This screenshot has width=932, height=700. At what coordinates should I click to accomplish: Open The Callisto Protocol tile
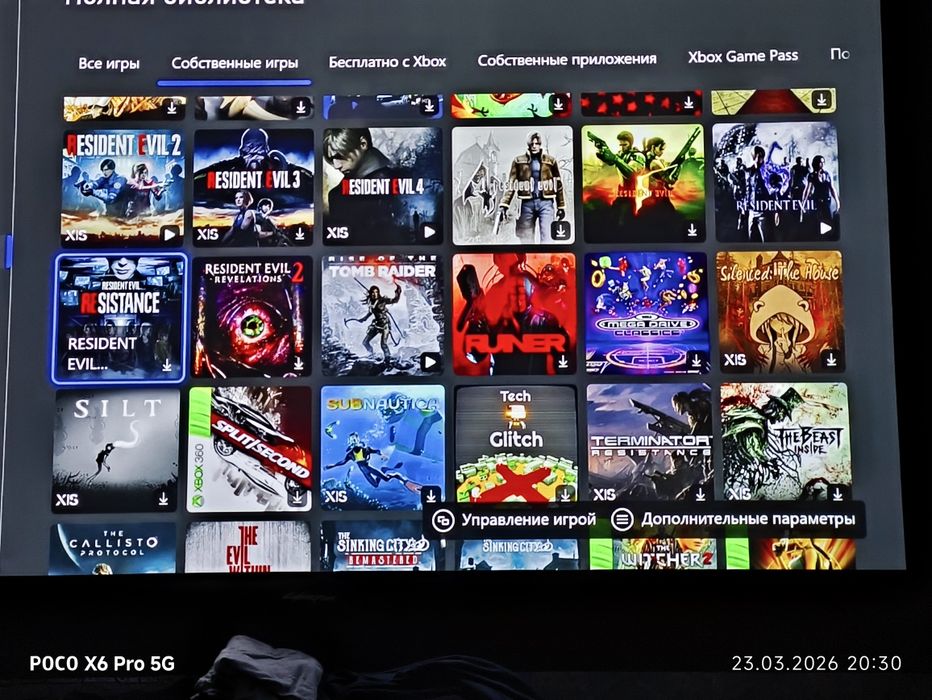[x=113, y=548]
